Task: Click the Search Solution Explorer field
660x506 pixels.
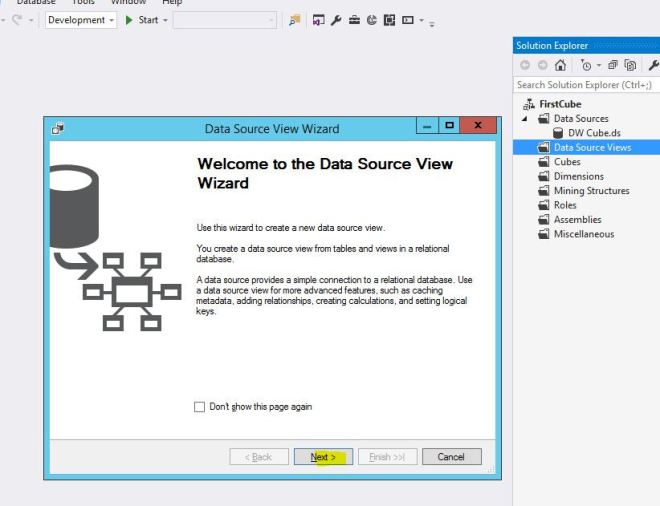Action: tap(585, 85)
